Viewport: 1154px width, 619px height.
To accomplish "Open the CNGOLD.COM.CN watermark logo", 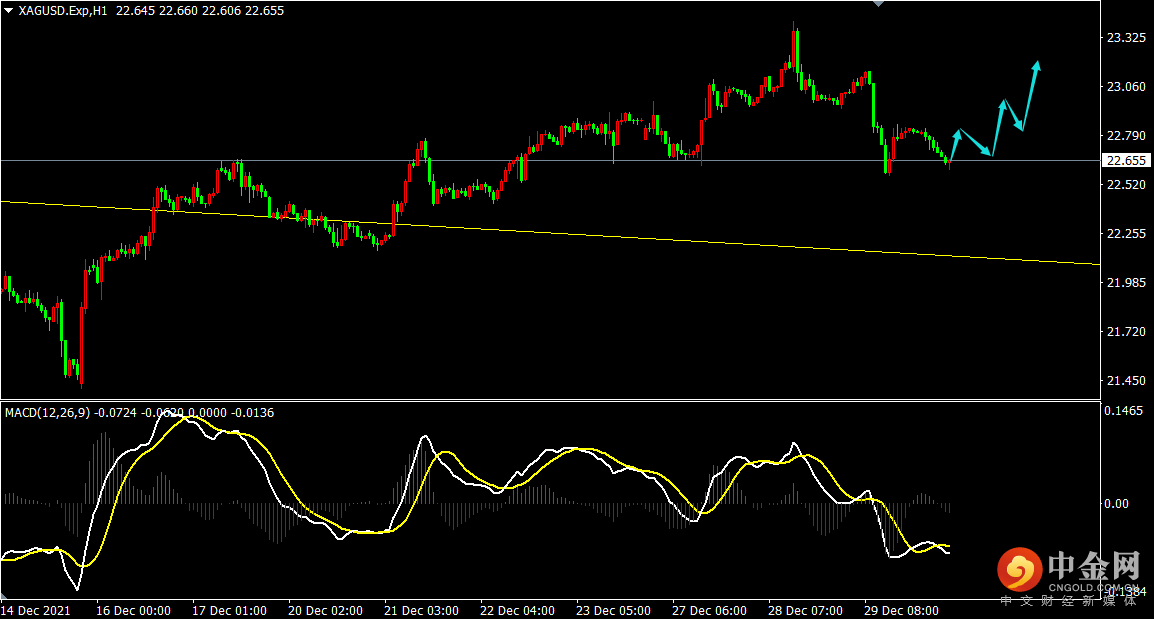I will tap(1067, 573).
